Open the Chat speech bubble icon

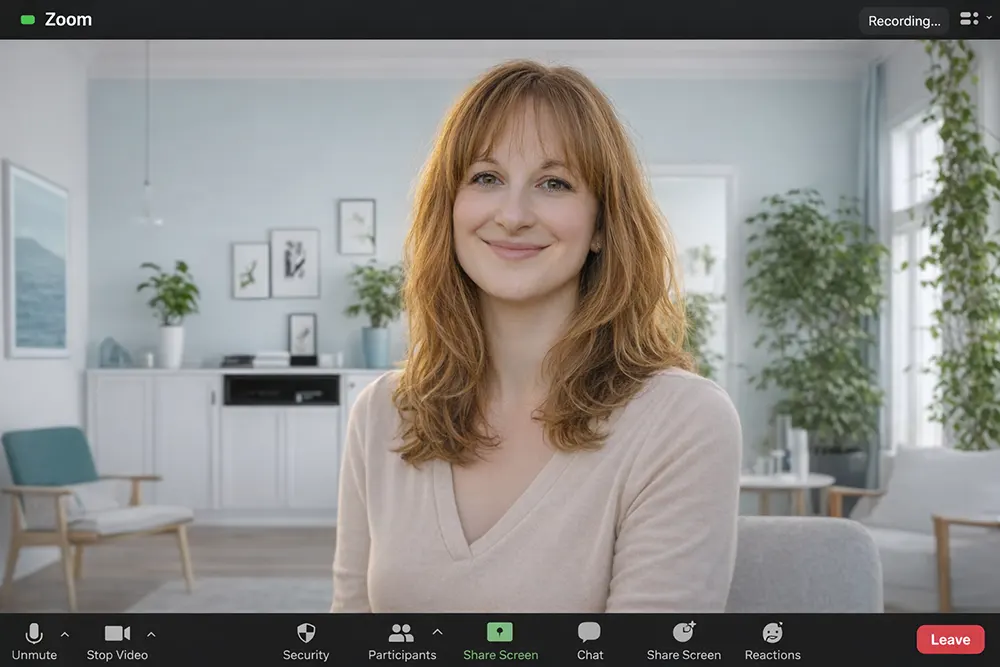(x=590, y=632)
